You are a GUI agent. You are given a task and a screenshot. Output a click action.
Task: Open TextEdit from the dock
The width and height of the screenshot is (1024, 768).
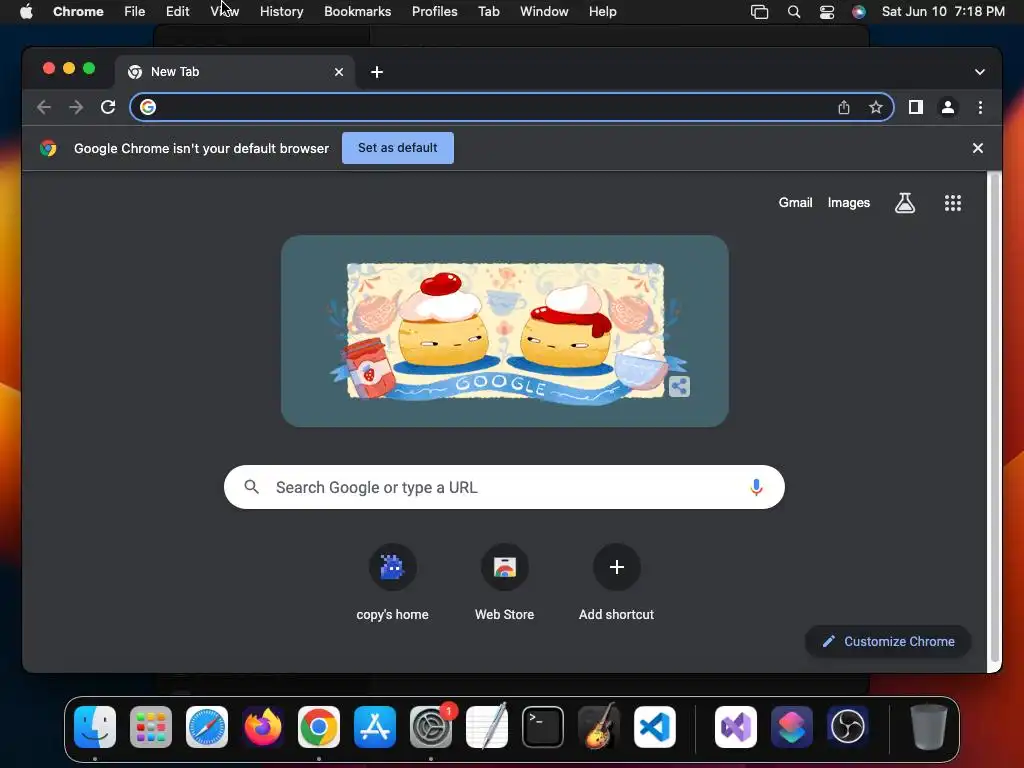487,727
